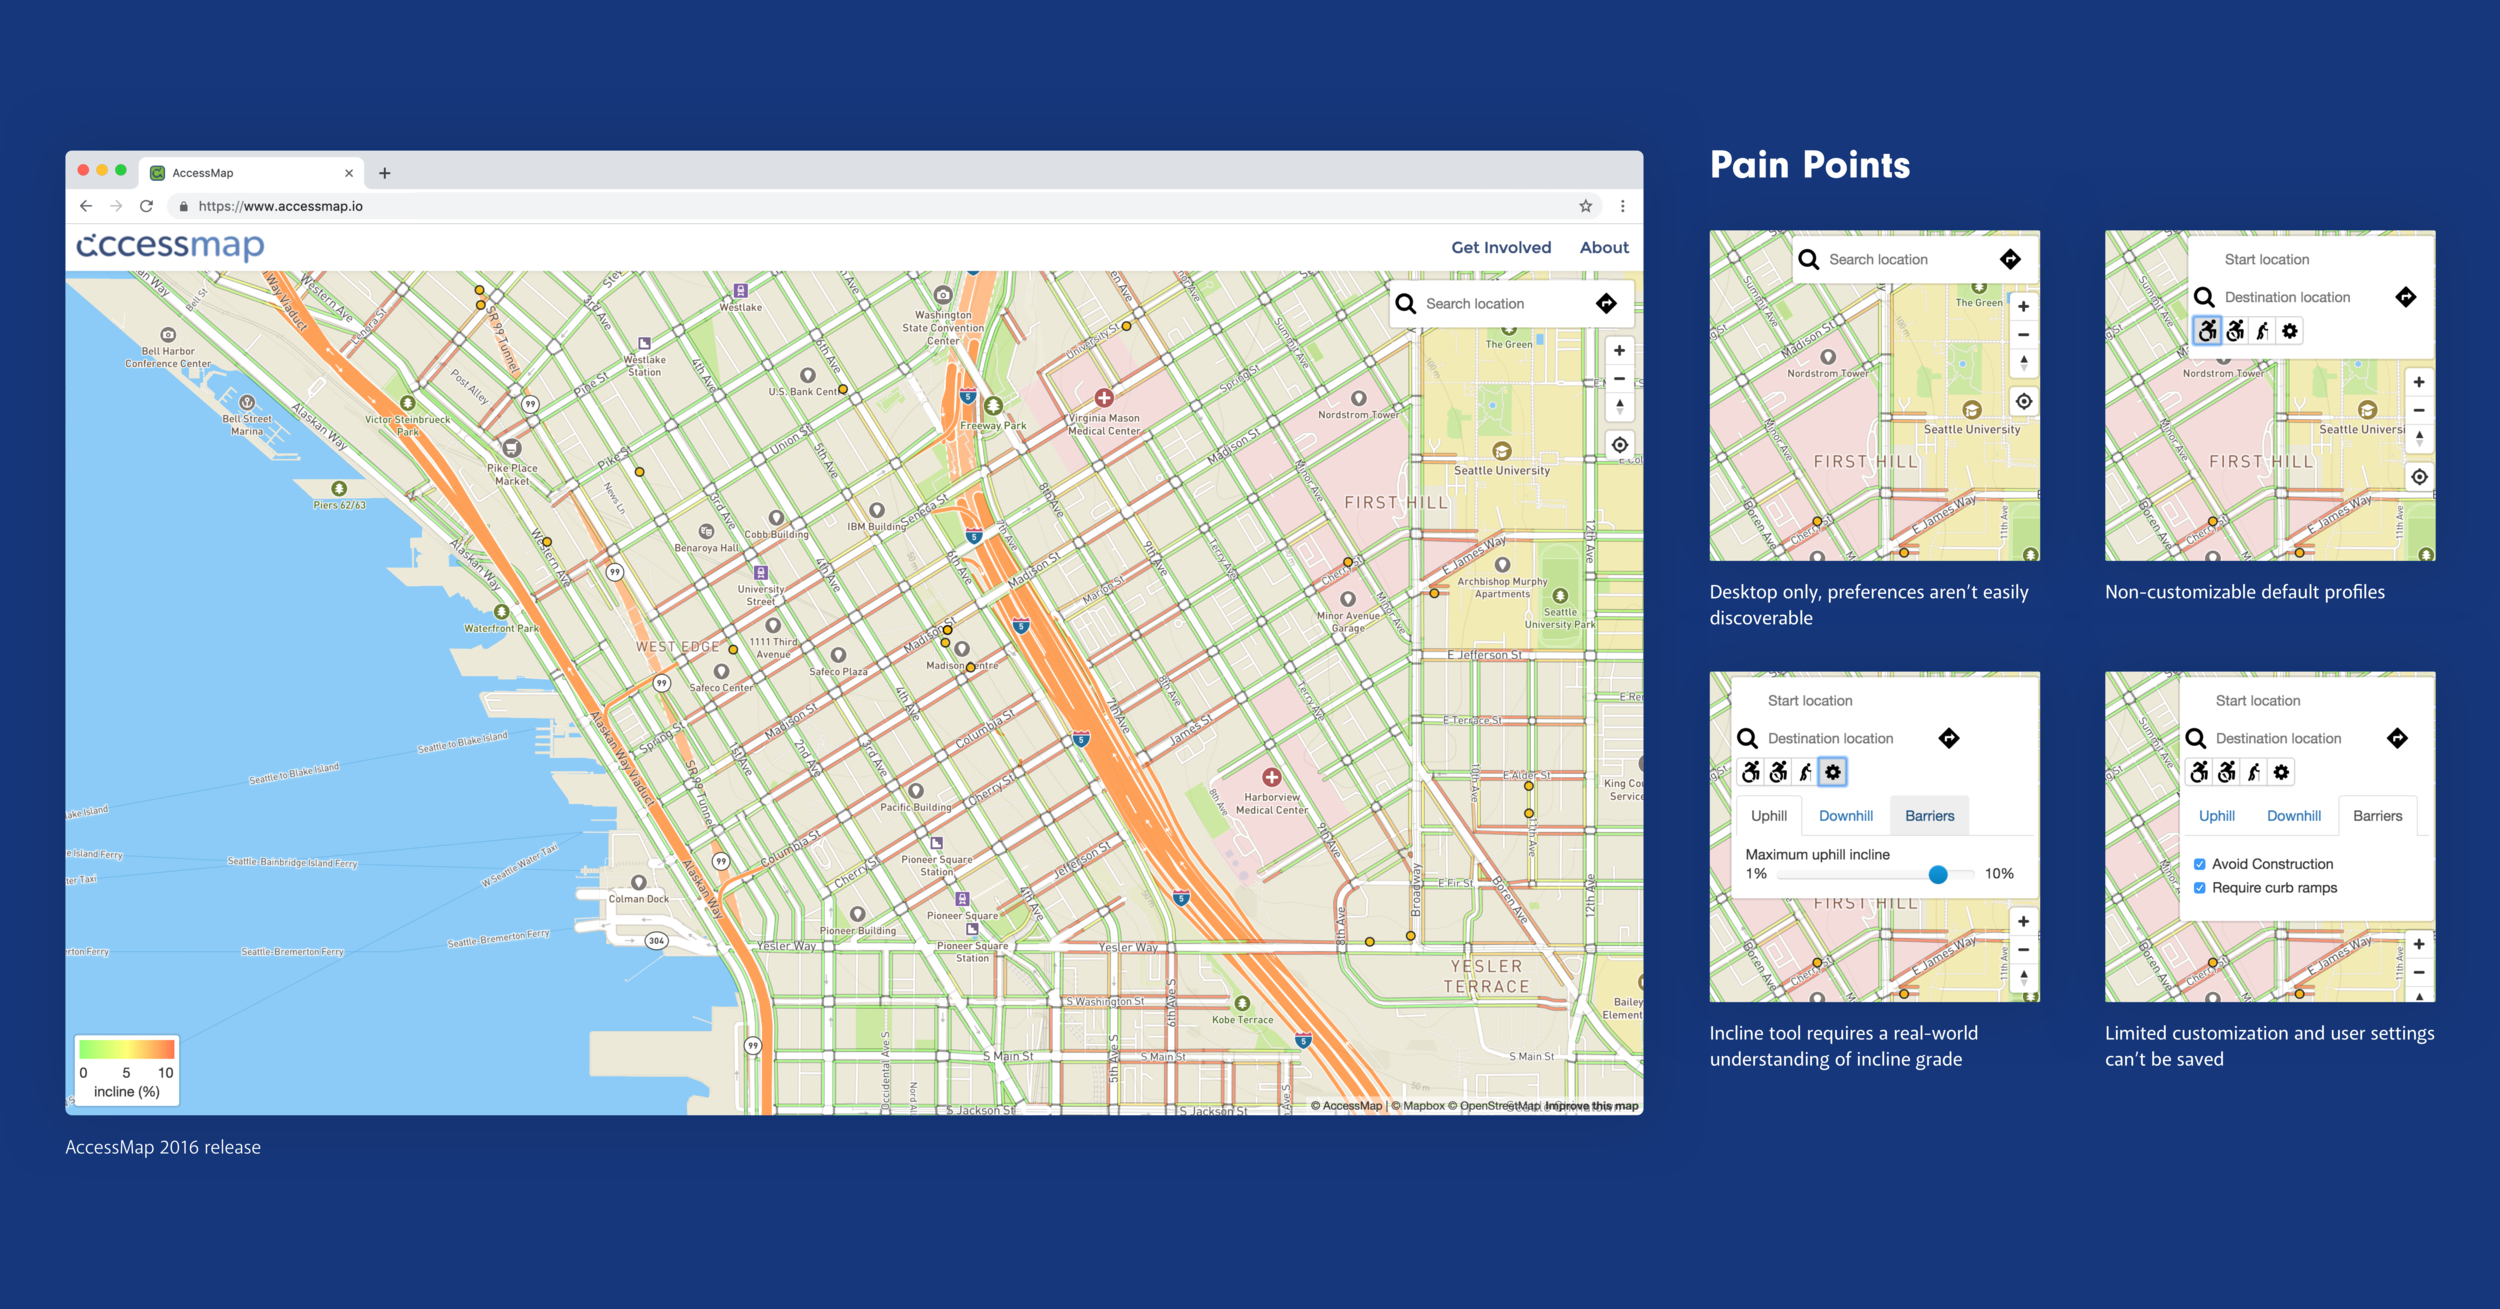
Task: Click the incline (%) legend box
Action: [127, 1070]
